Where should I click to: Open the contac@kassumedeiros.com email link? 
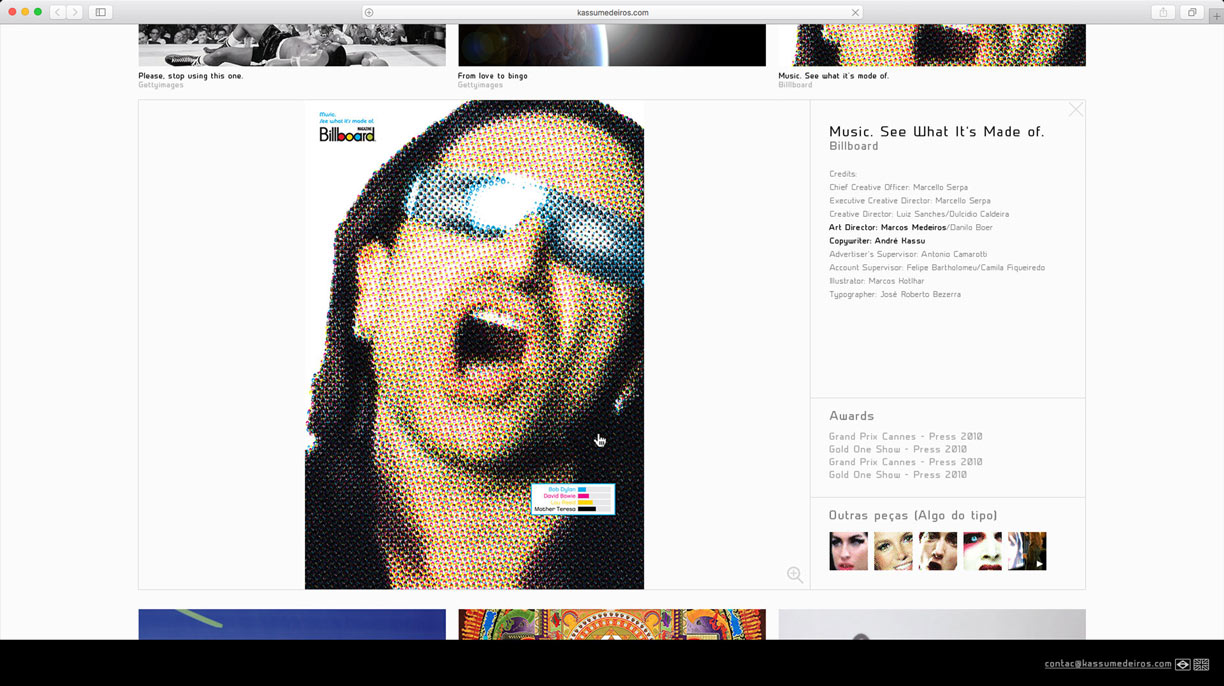1108,664
